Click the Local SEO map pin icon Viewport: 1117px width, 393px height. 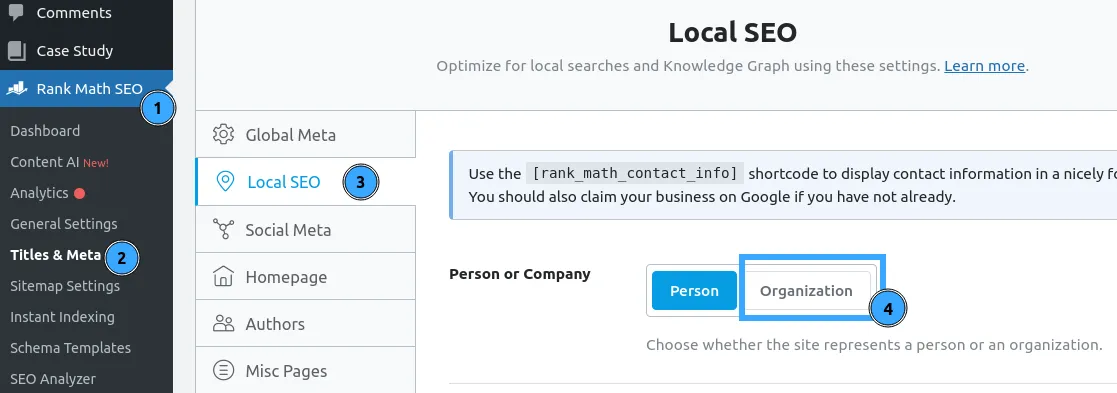[x=225, y=182]
